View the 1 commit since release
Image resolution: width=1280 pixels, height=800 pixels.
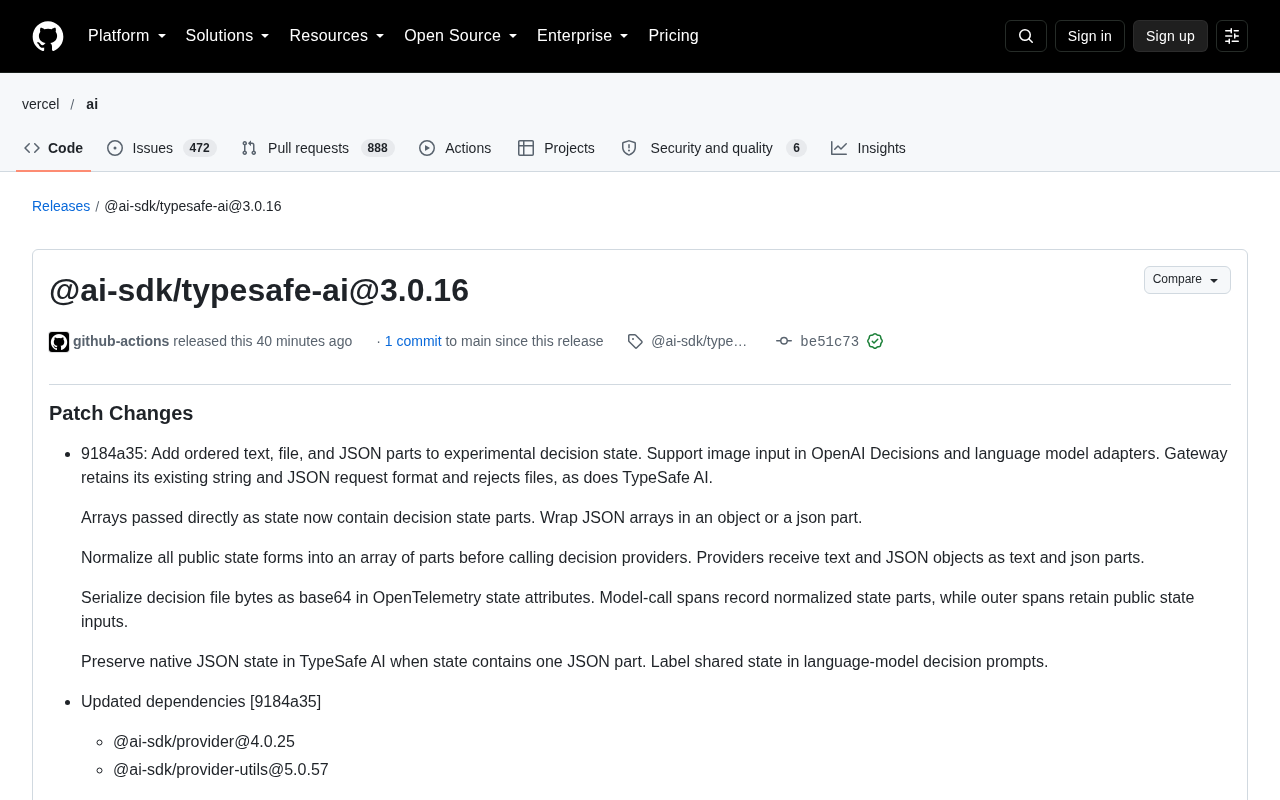pos(413,341)
